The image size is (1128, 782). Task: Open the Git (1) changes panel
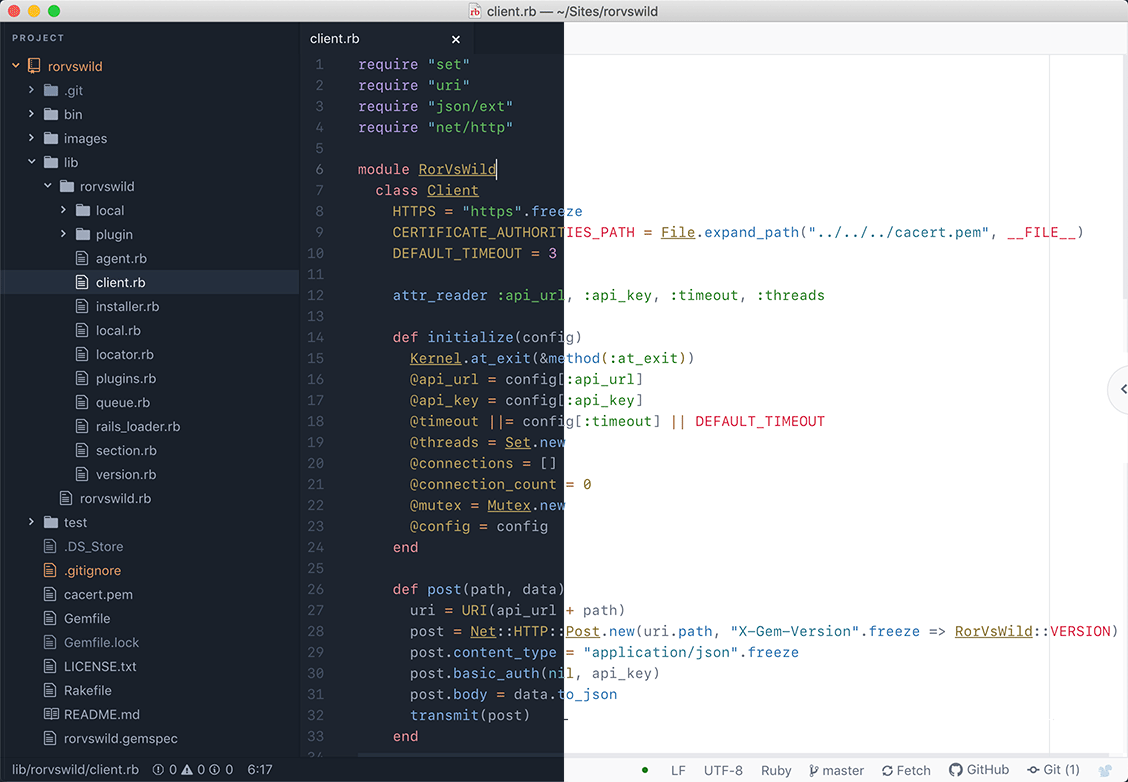point(1053,770)
